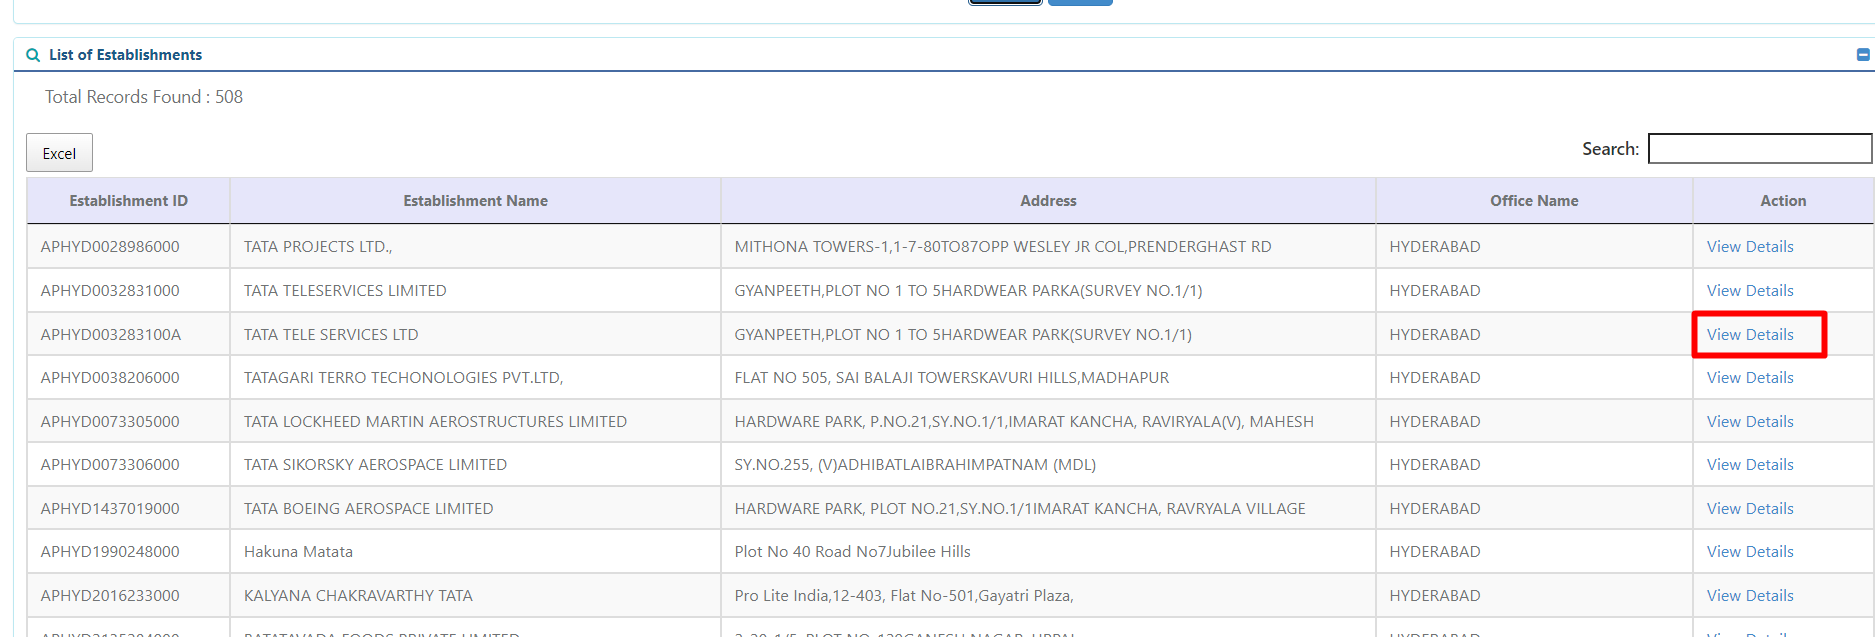Open View Details for TATA TELESERVICES LIMITED
Image resolution: width=1875 pixels, height=637 pixels.
[1750, 291]
